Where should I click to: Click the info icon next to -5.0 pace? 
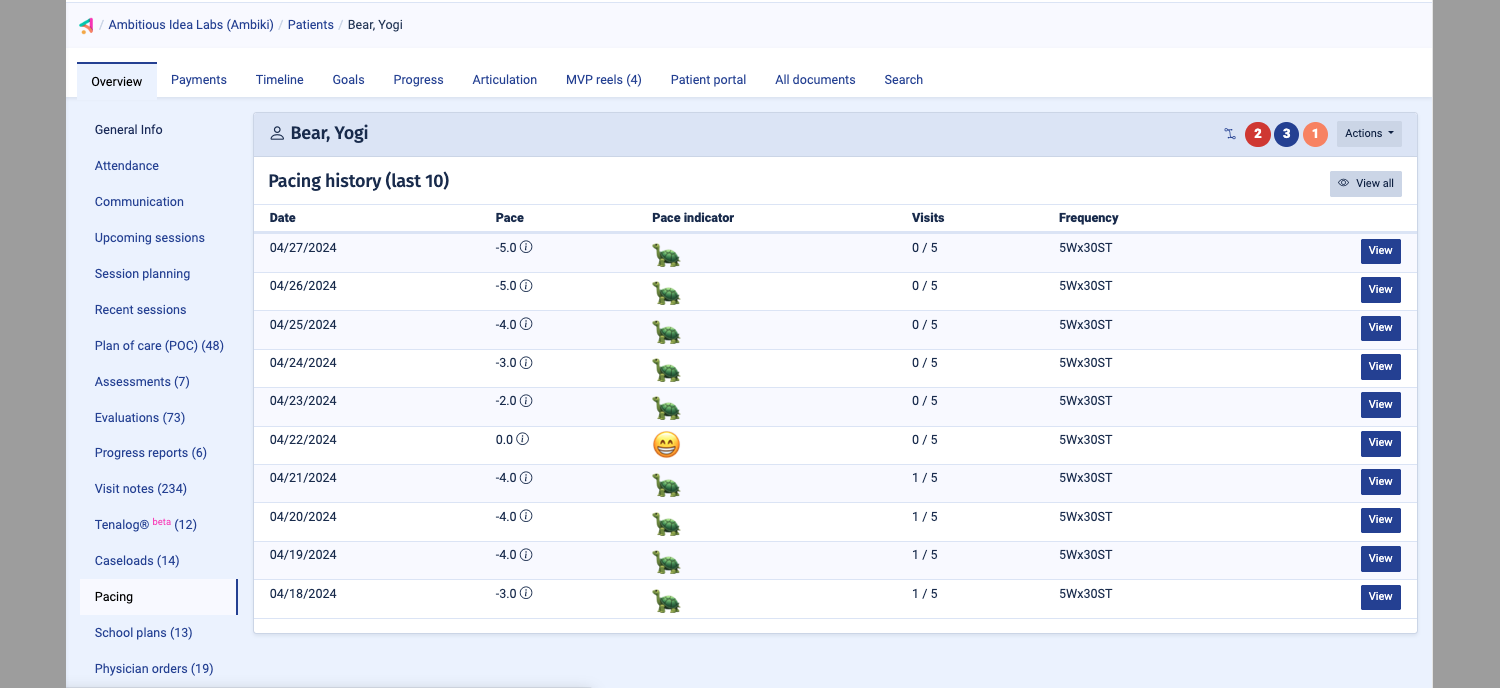click(x=527, y=247)
